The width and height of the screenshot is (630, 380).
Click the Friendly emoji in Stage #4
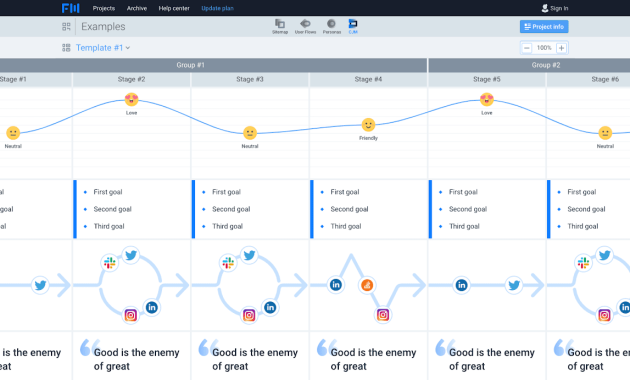[368, 125]
